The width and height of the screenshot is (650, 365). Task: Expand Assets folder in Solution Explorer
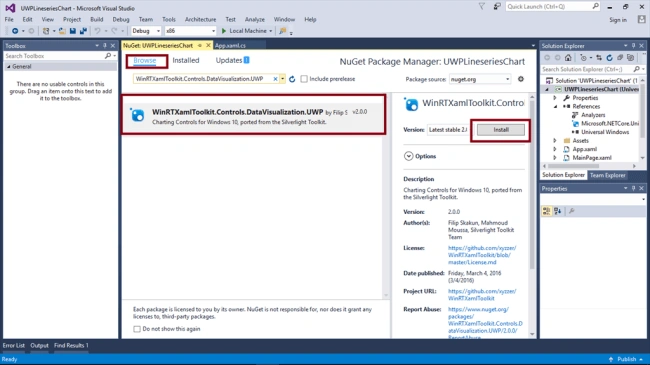(x=555, y=141)
